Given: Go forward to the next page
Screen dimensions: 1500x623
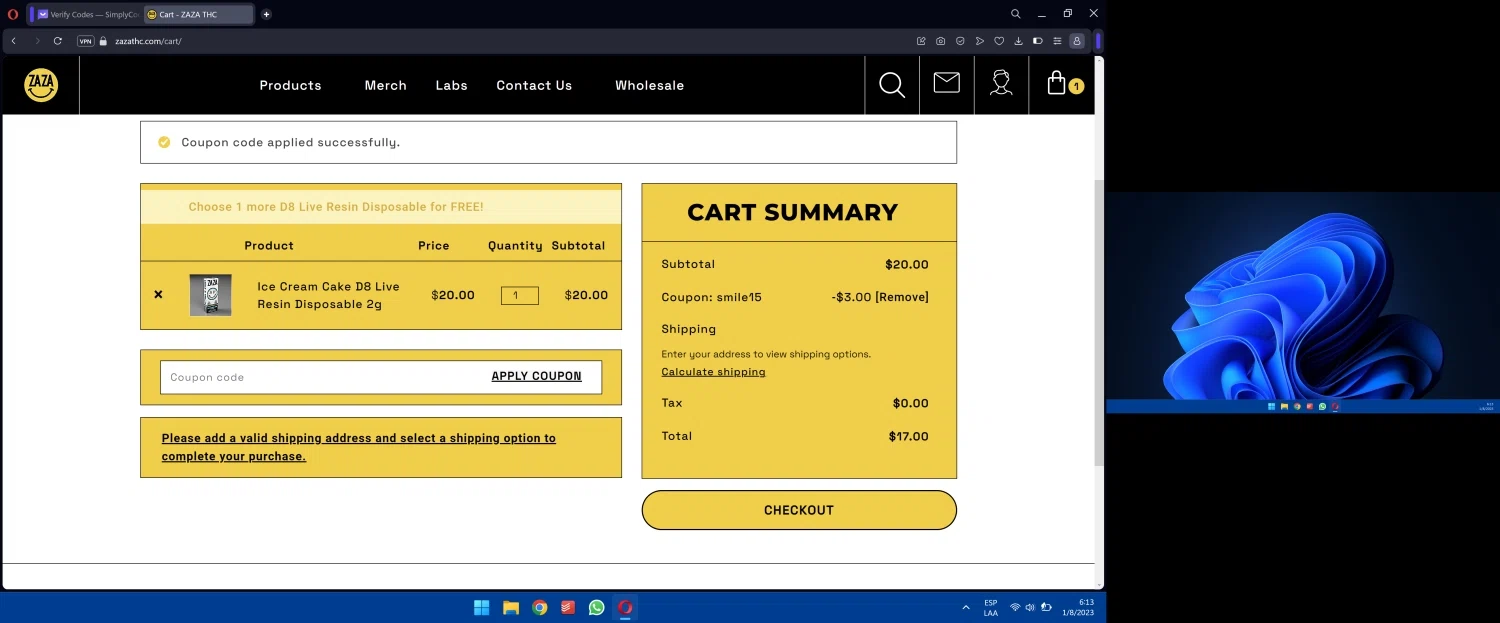Looking at the screenshot, I should pyautogui.click(x=37, y=41).
